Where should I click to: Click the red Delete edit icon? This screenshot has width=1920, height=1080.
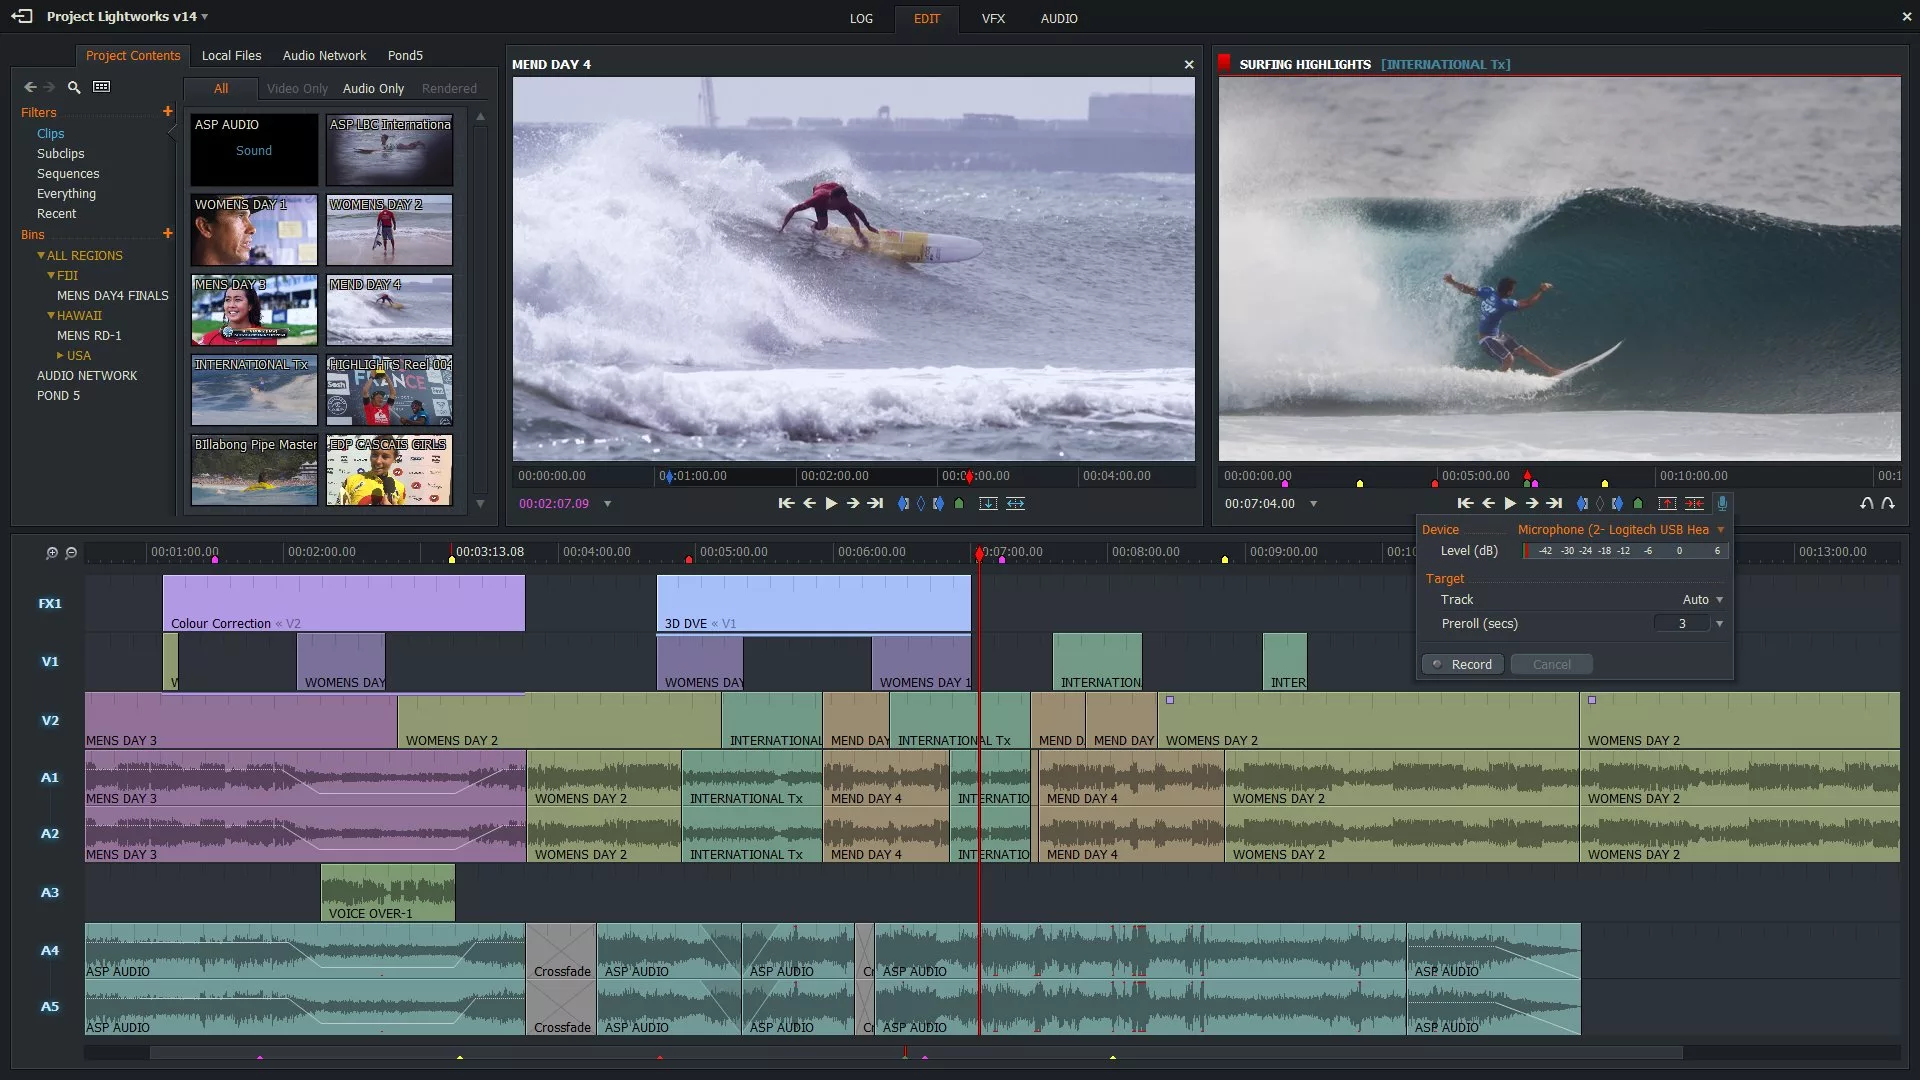point(1694,503)
